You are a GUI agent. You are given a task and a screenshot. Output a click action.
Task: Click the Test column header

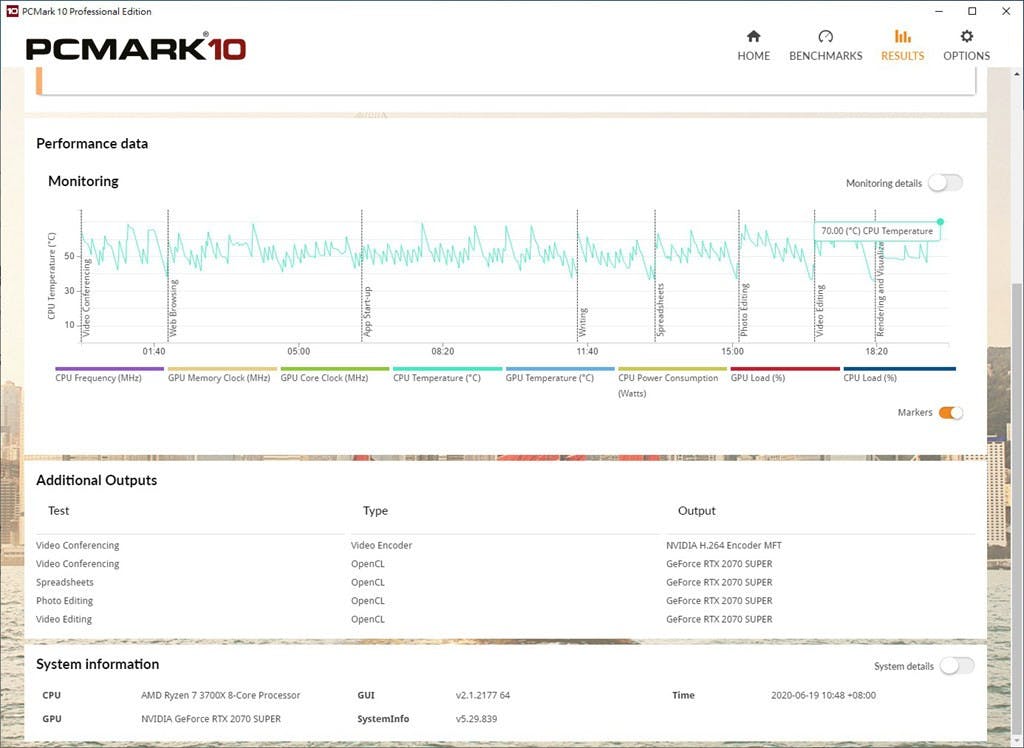pos(58,511)
